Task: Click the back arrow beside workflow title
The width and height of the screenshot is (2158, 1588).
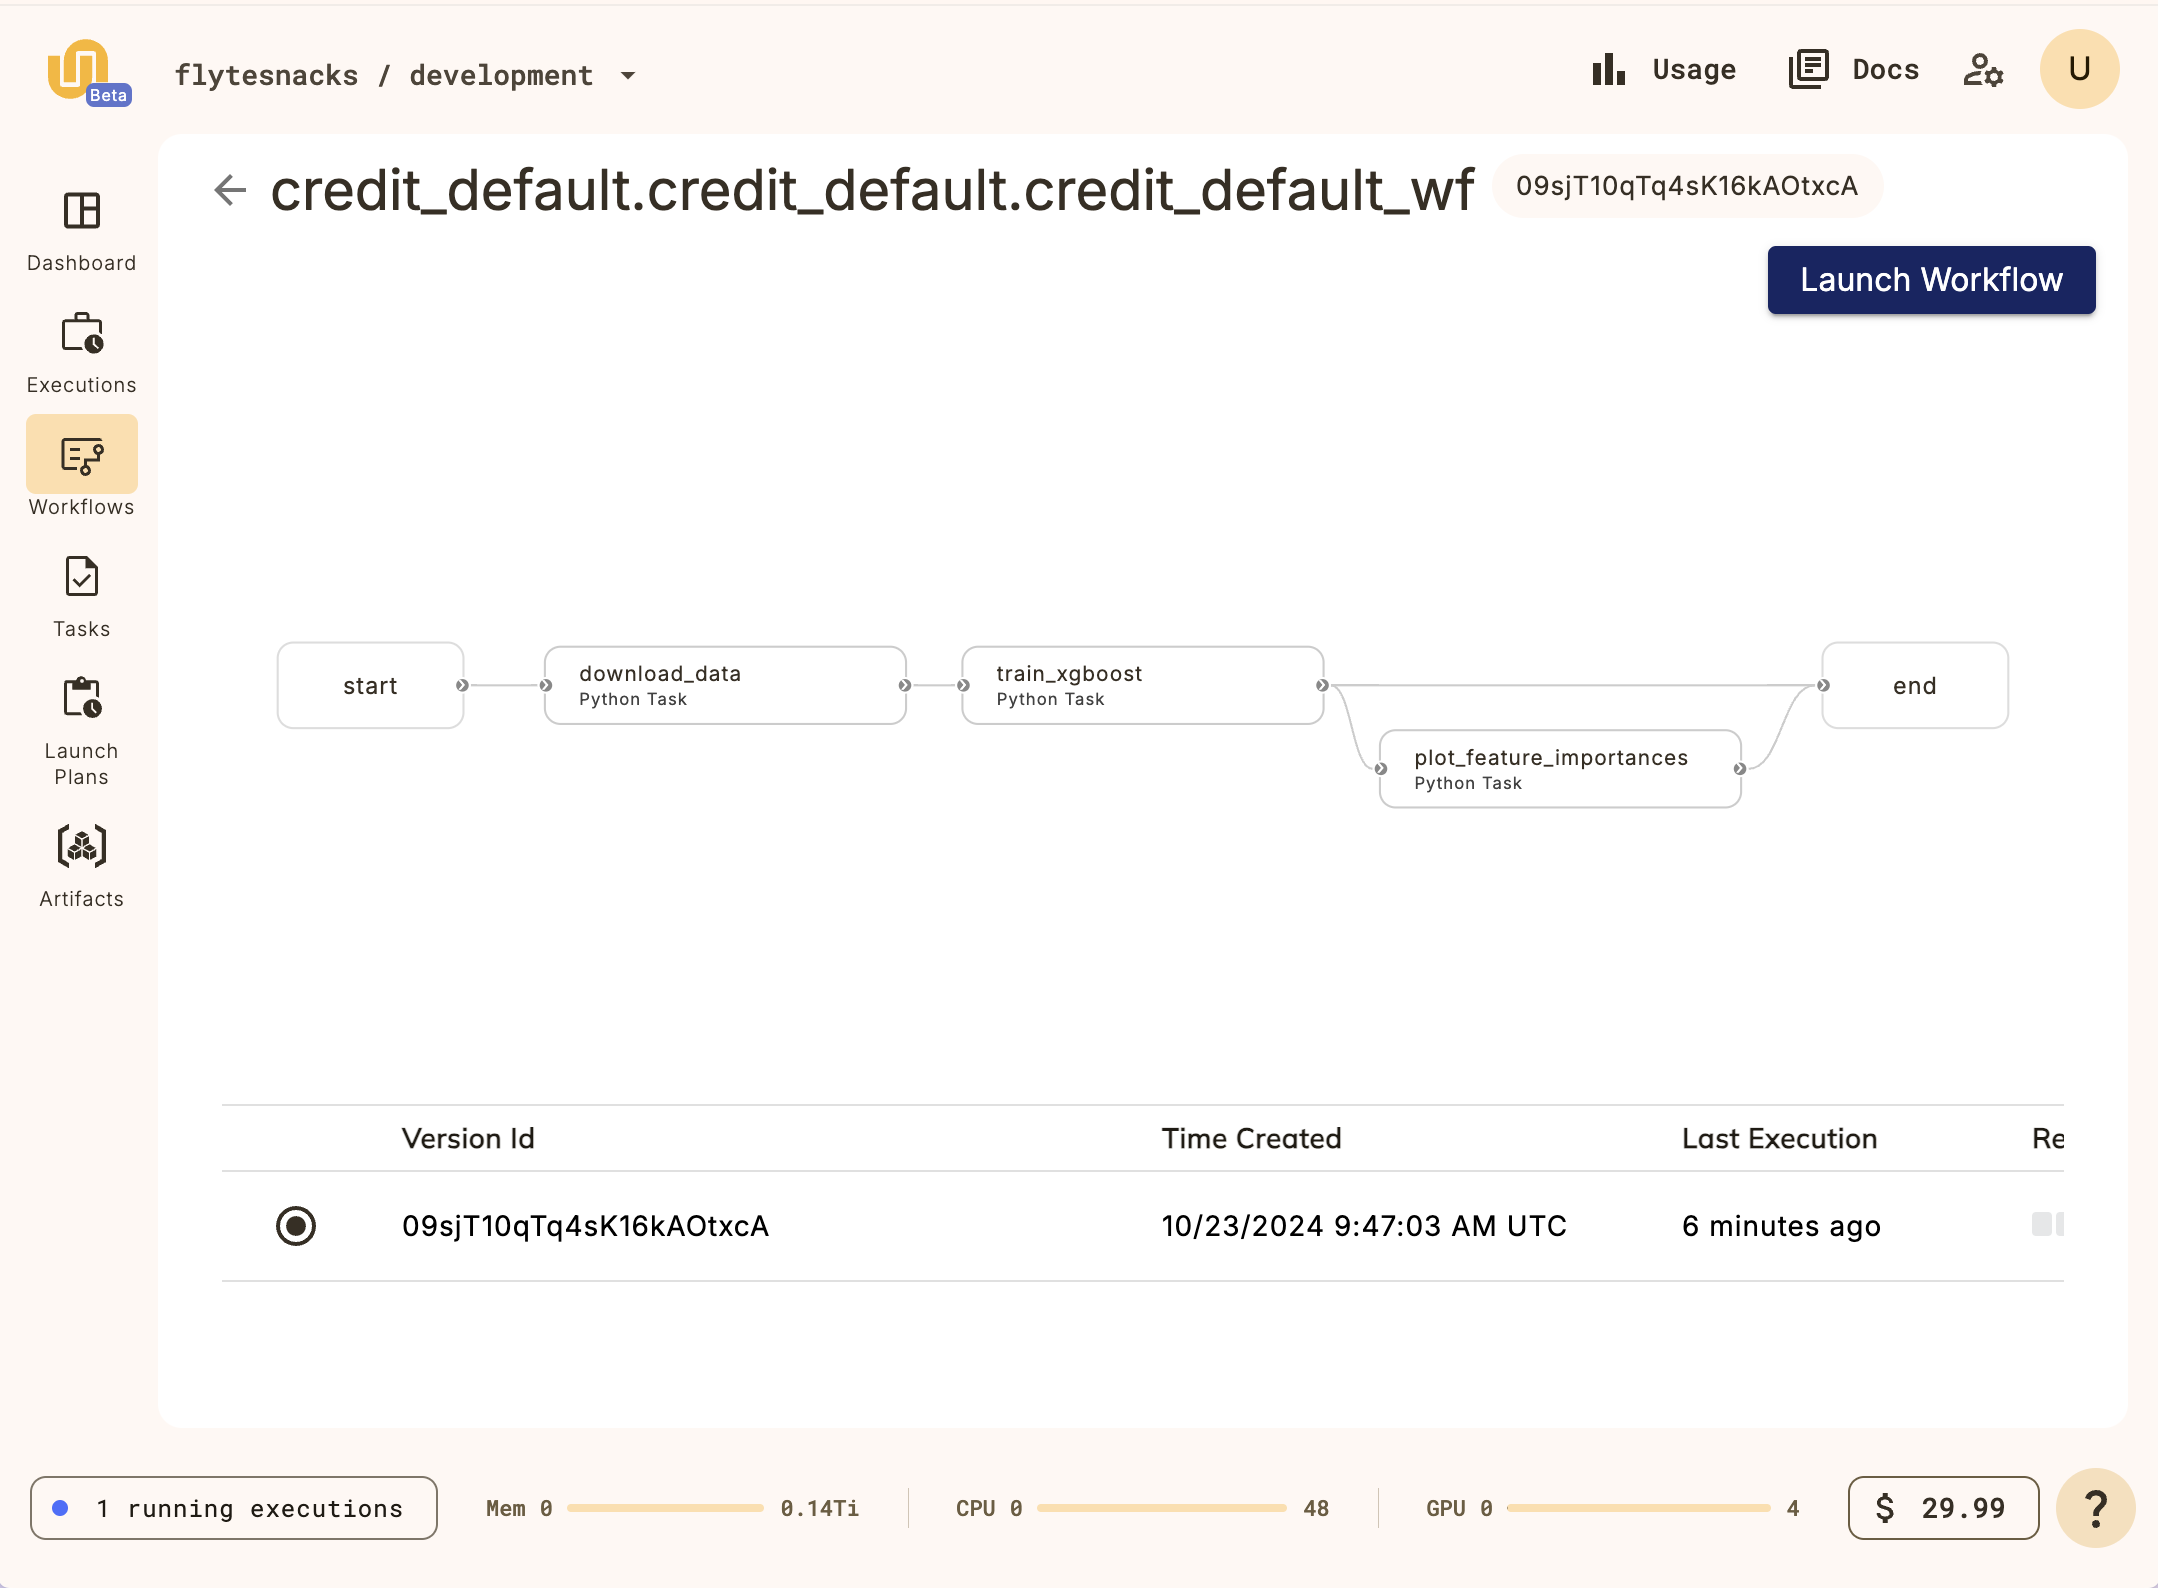Action: point(230,190)
